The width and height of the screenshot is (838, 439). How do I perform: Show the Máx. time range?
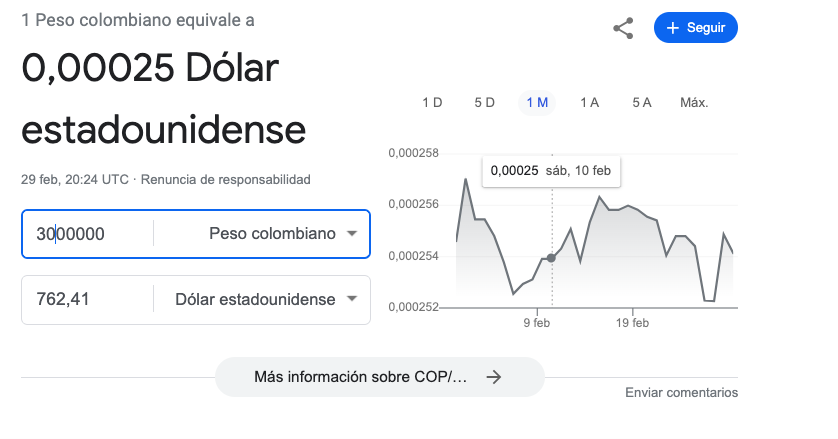click(694, 103)
